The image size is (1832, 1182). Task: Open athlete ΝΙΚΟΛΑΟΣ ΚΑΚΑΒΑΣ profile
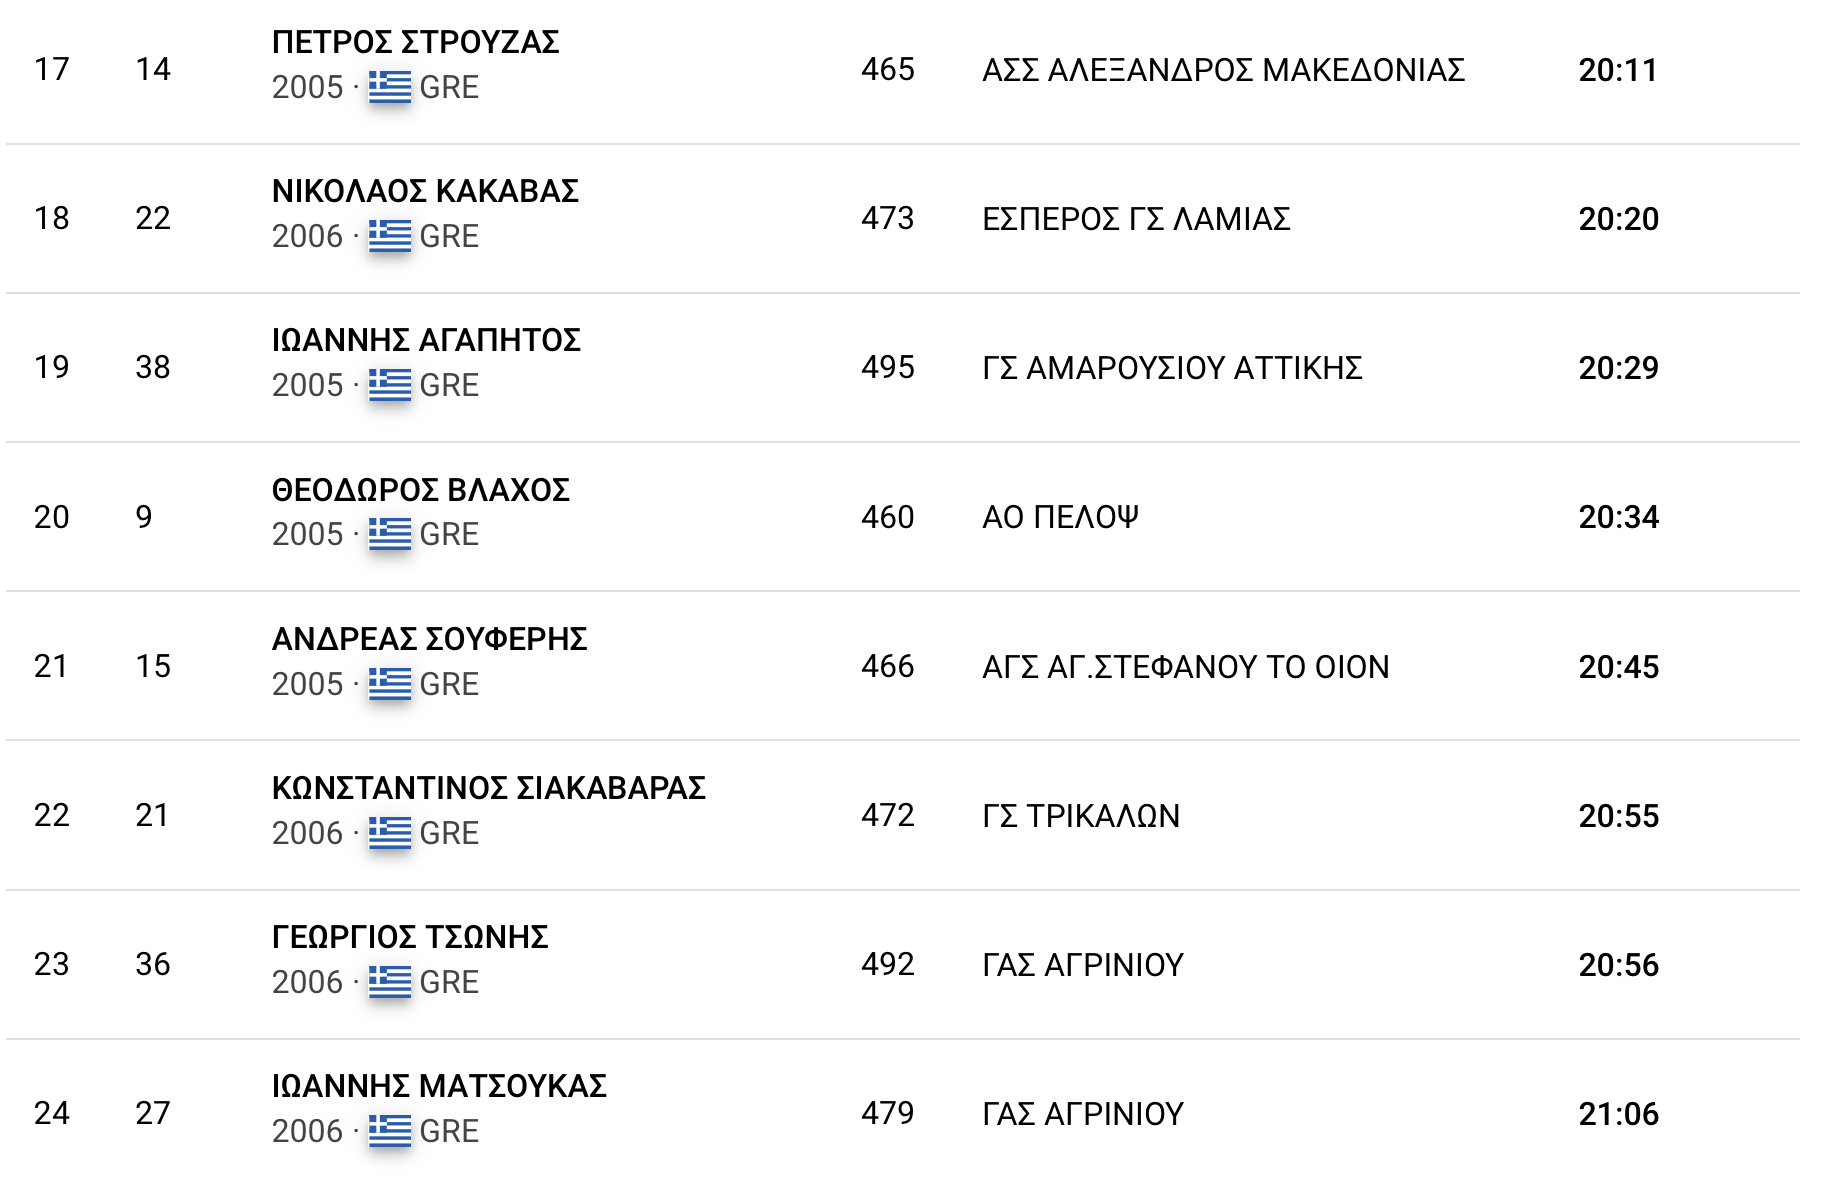click(425, 191)
